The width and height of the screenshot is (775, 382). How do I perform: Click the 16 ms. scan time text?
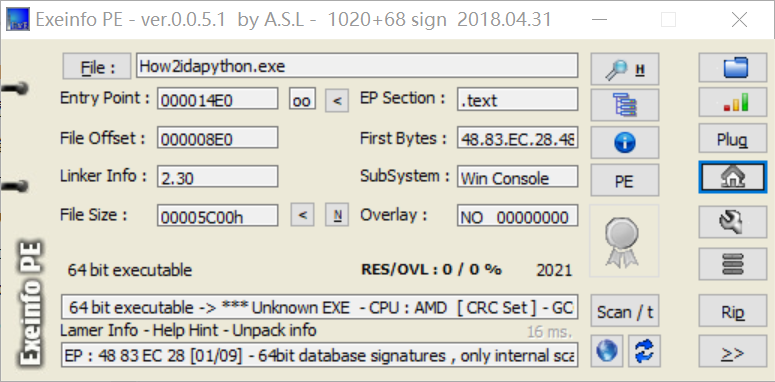click(549, 332)
